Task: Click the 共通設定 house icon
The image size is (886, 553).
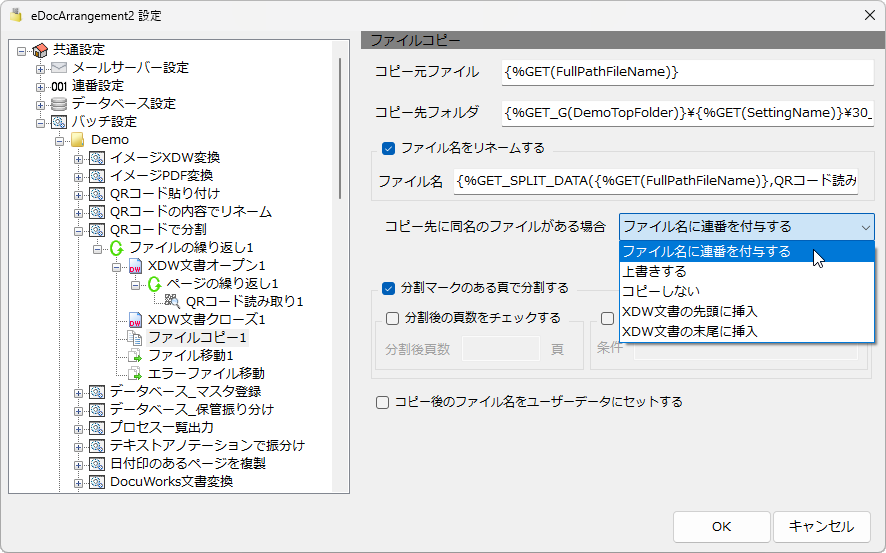Action: [x=40, y=50]
